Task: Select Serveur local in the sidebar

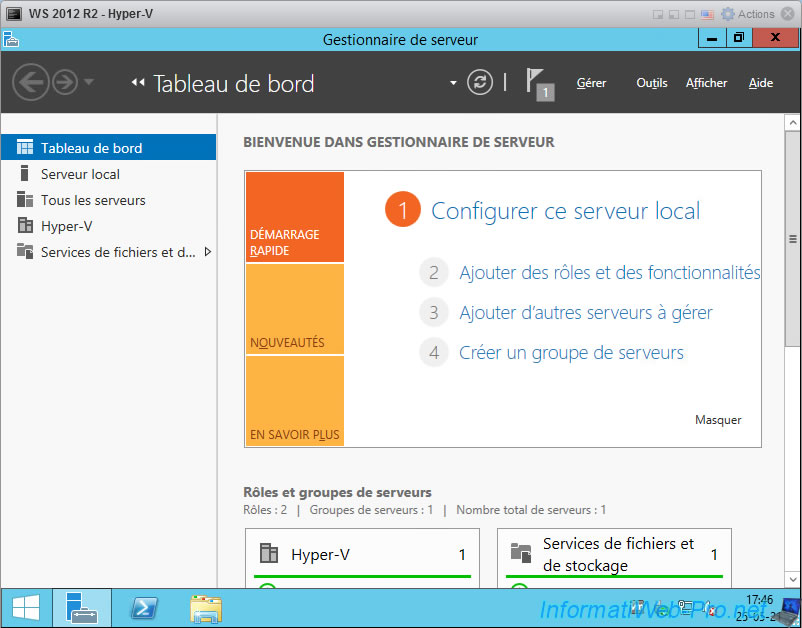Action: coord(108,174)
